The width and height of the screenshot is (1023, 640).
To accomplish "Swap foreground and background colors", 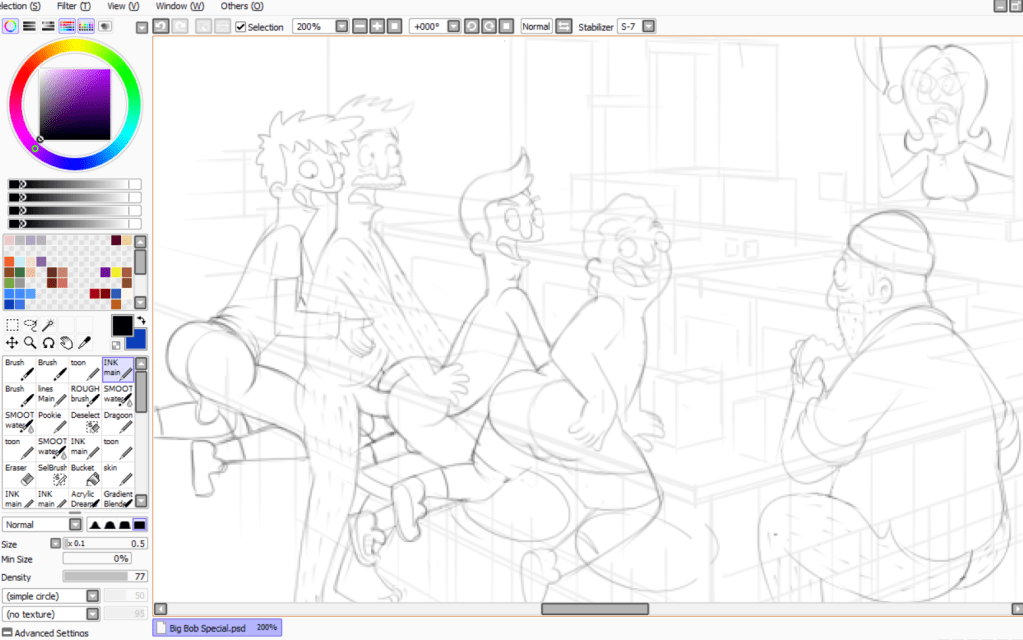I will click(141, 320).
